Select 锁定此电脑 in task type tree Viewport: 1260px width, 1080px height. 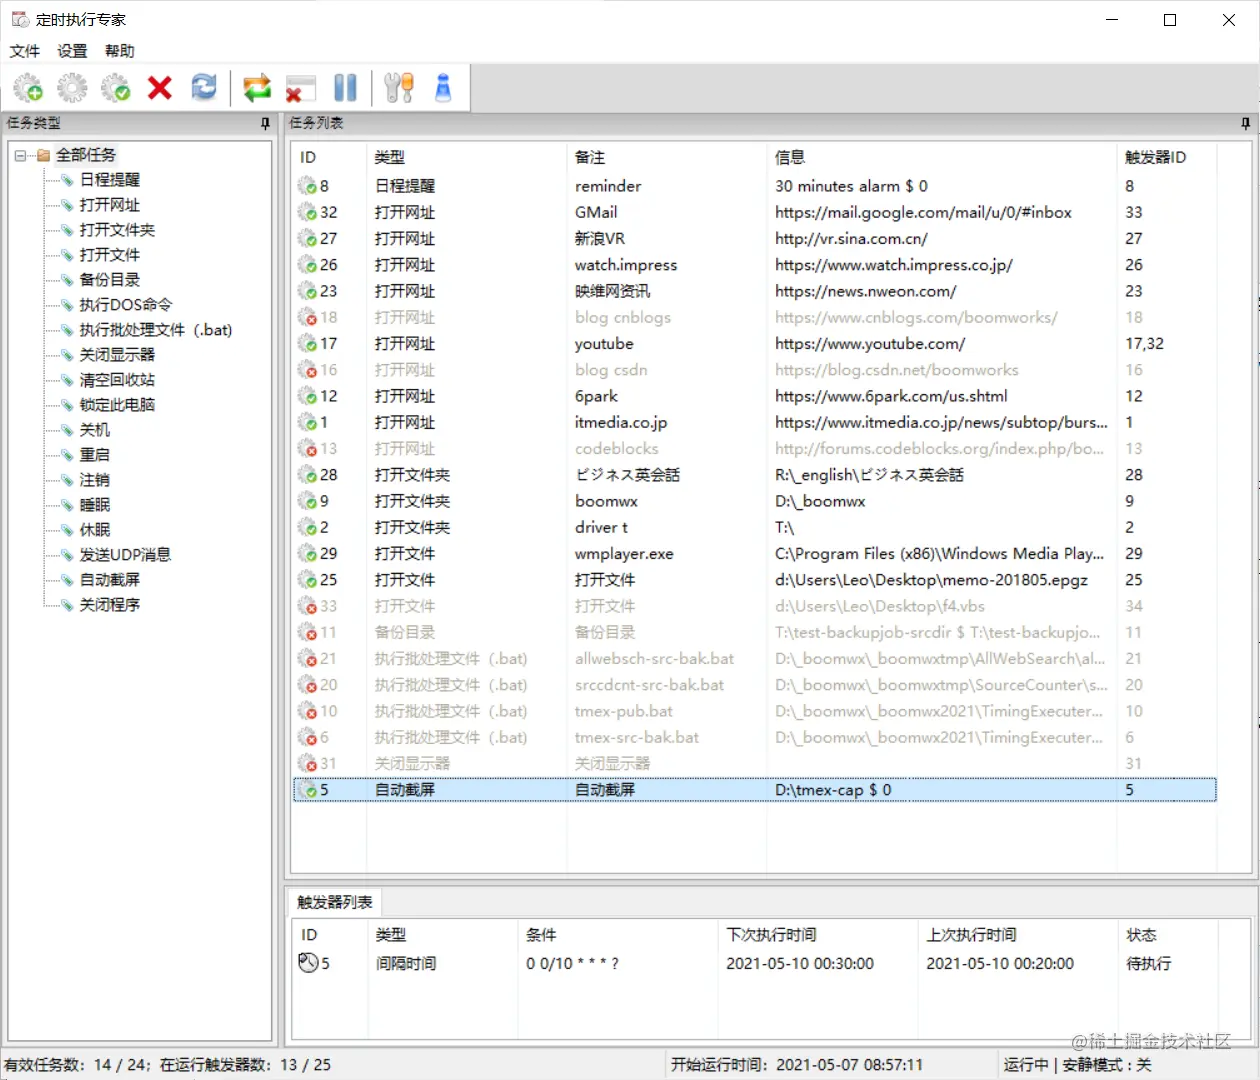click(117, 405)
